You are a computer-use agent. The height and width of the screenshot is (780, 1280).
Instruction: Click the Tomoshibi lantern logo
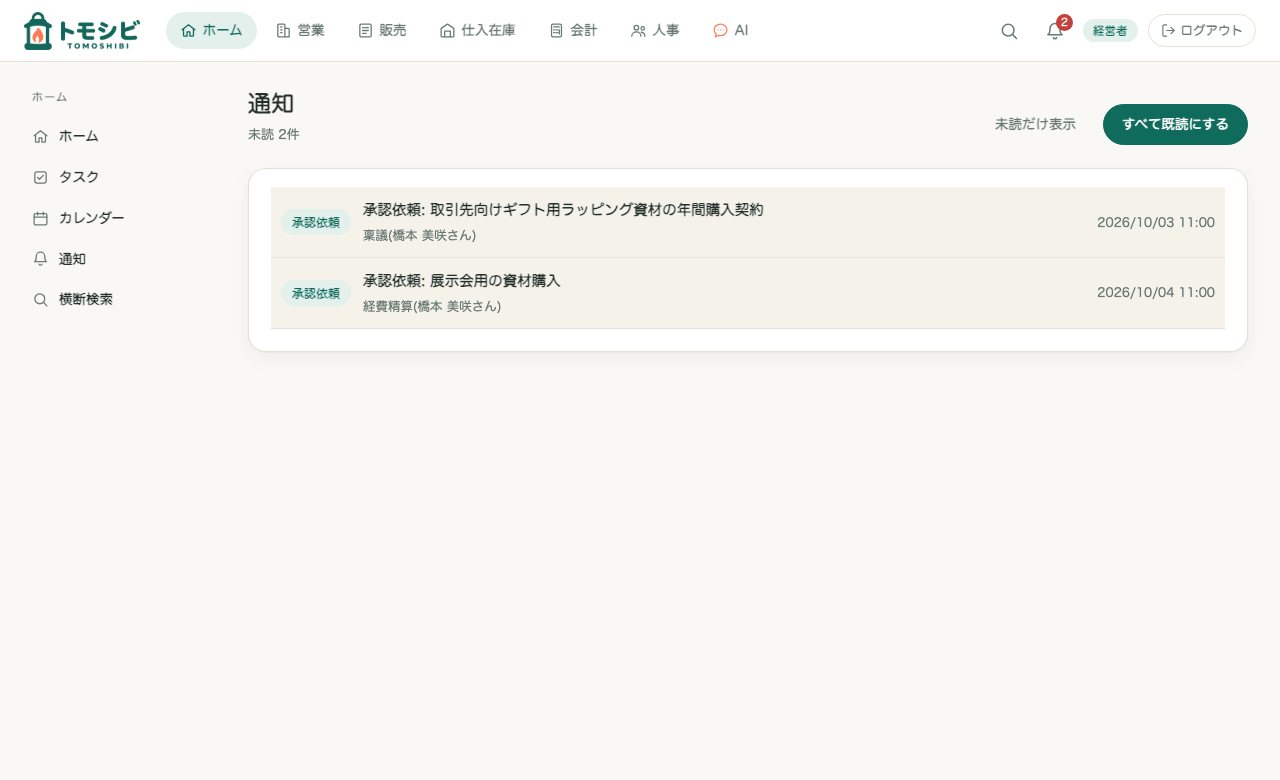click(81, 31)
